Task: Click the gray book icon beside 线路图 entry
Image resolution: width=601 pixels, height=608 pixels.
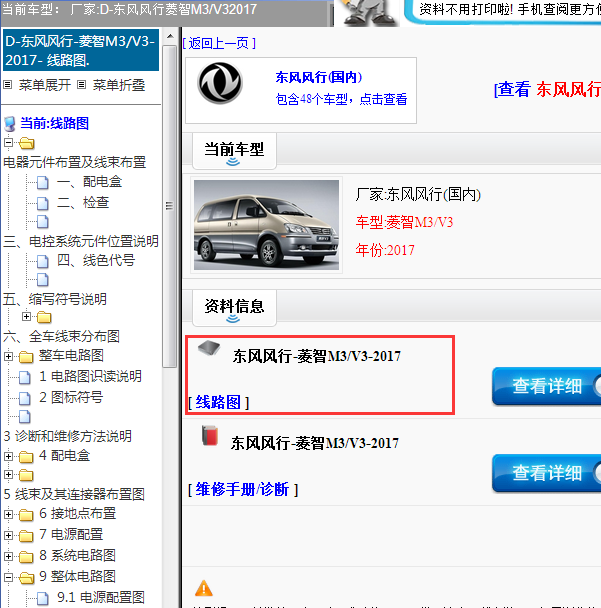Action: [209, 348]
